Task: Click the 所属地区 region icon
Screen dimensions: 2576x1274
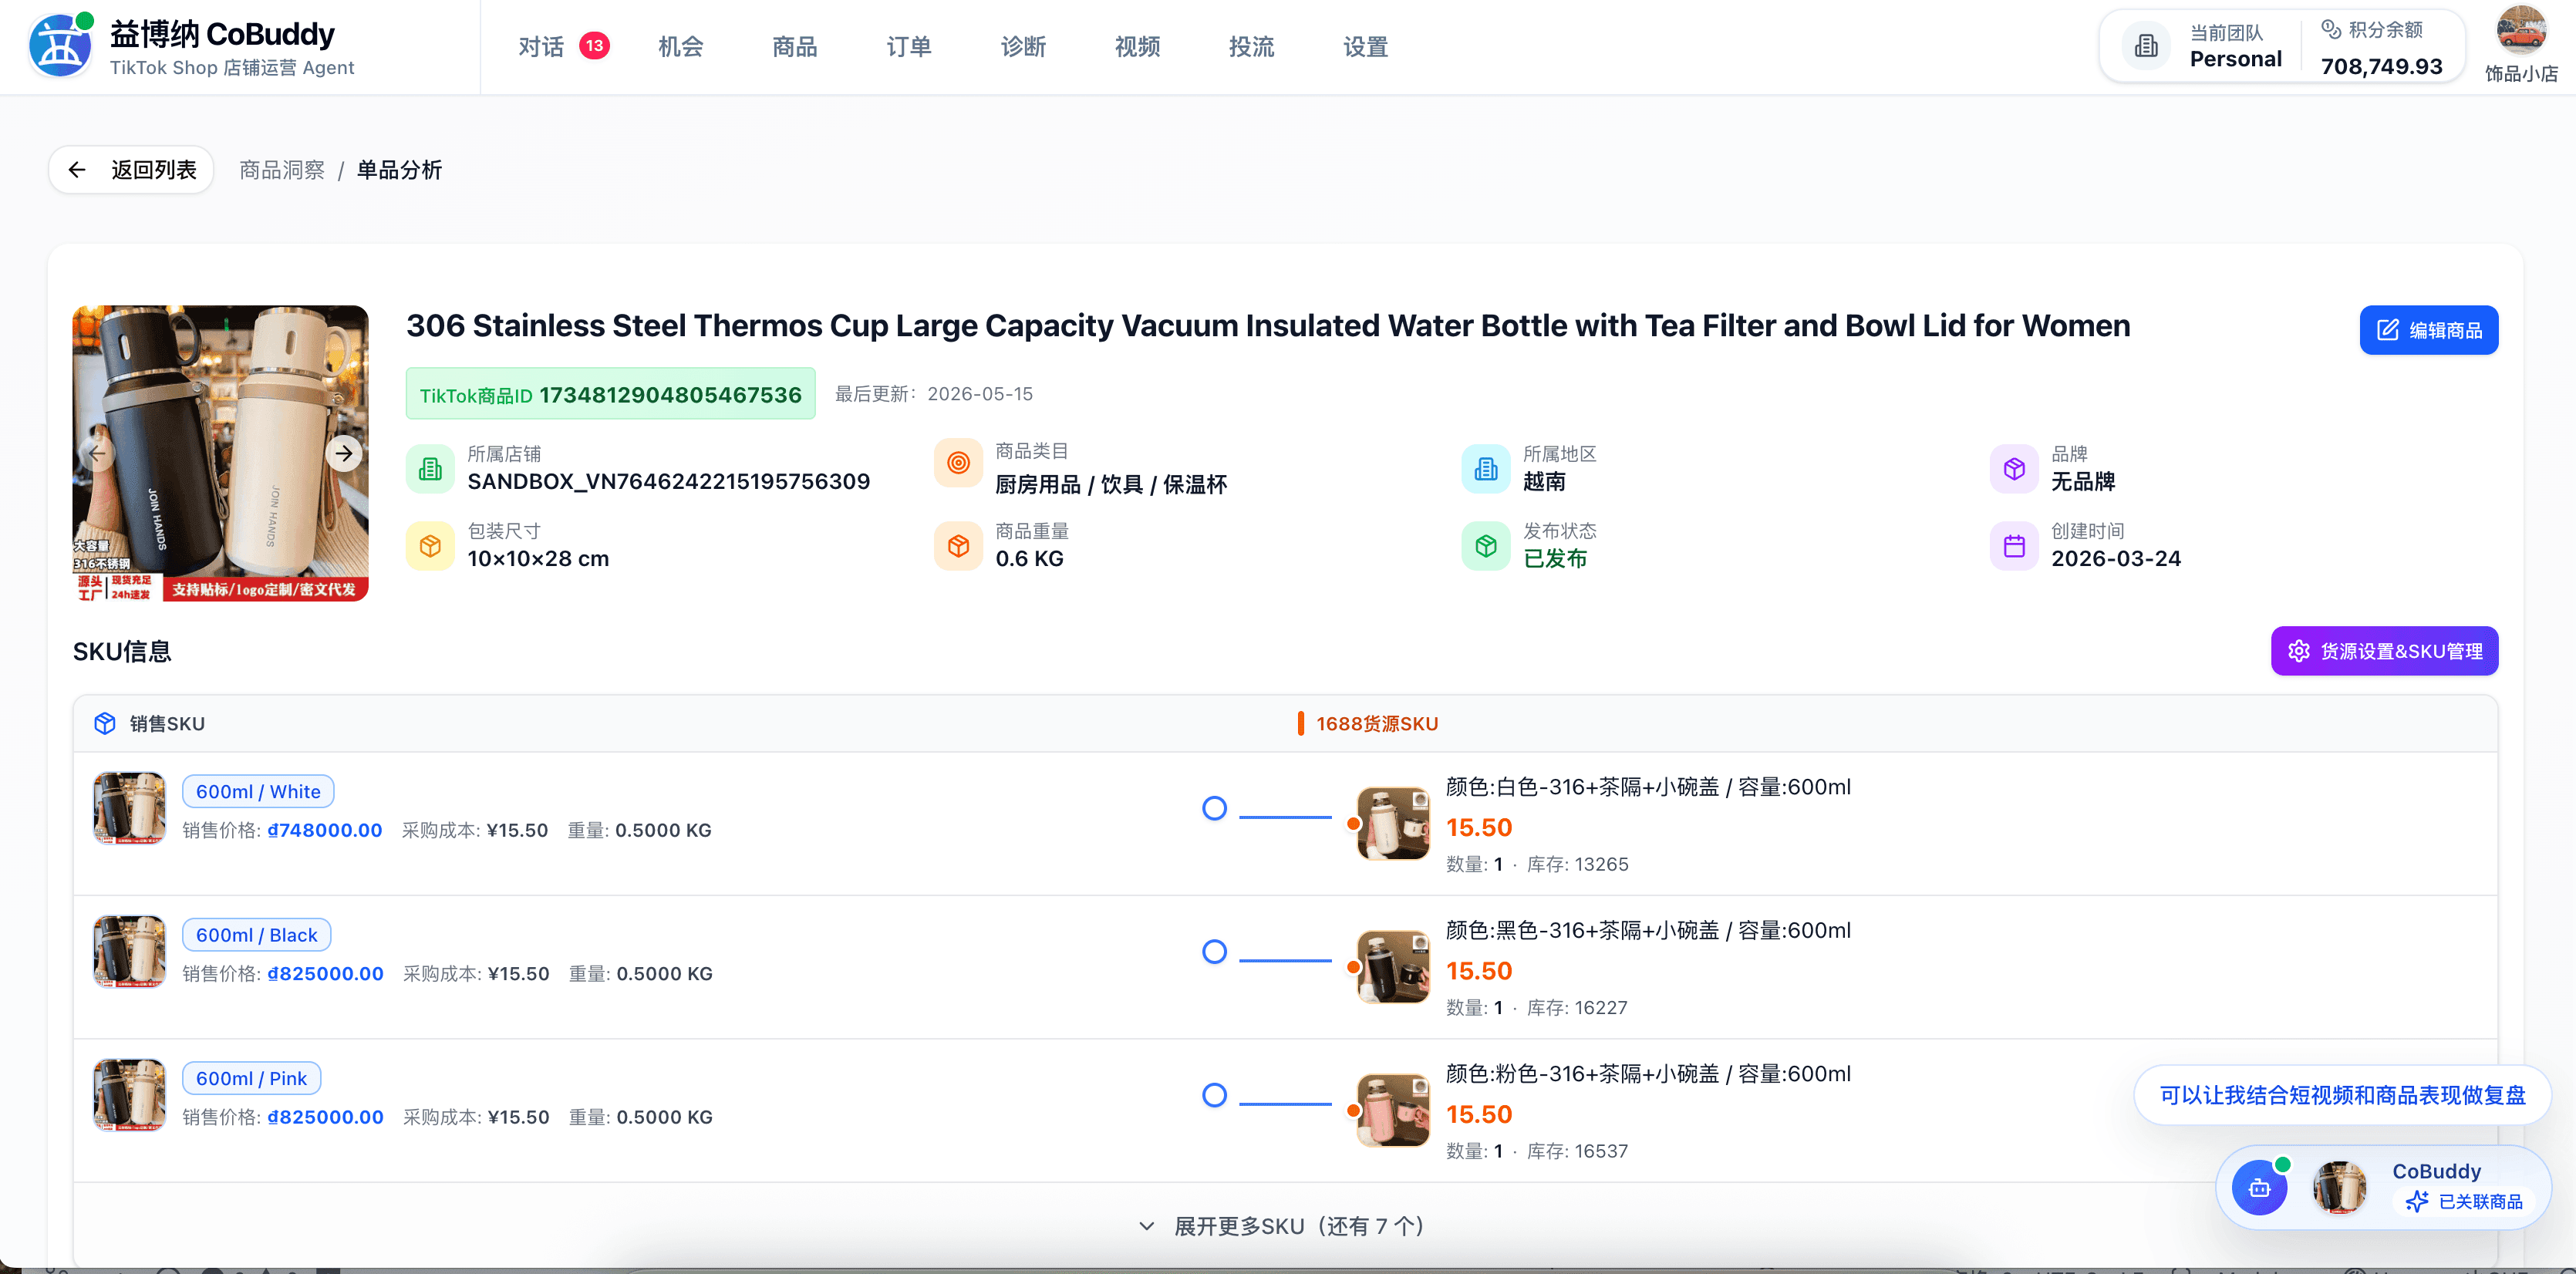Action: click(x=1486, y=468)
